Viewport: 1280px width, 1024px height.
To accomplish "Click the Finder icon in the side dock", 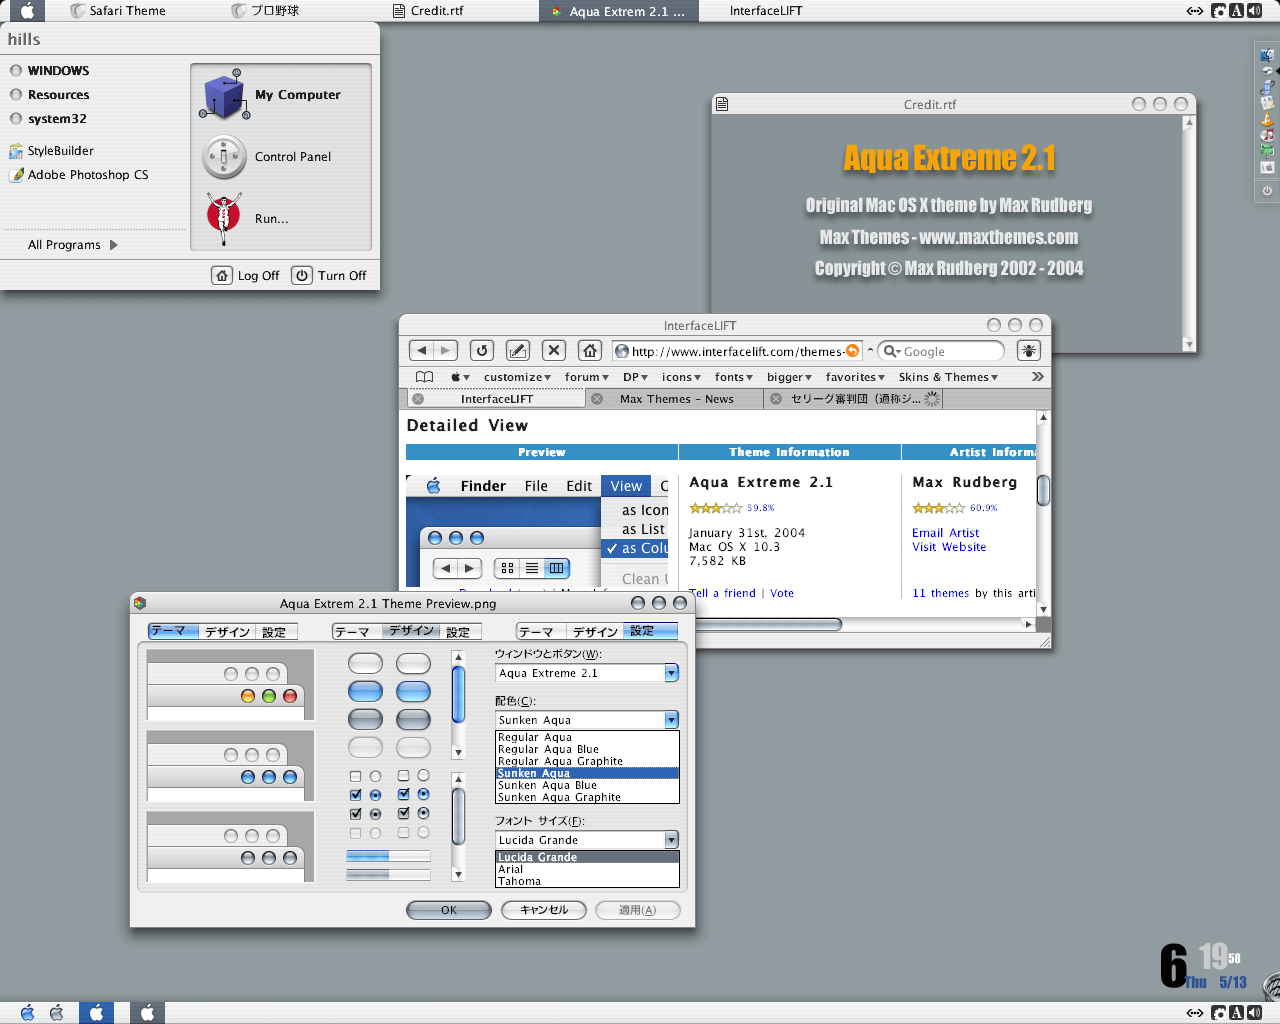I will (x=1267, y=55).
